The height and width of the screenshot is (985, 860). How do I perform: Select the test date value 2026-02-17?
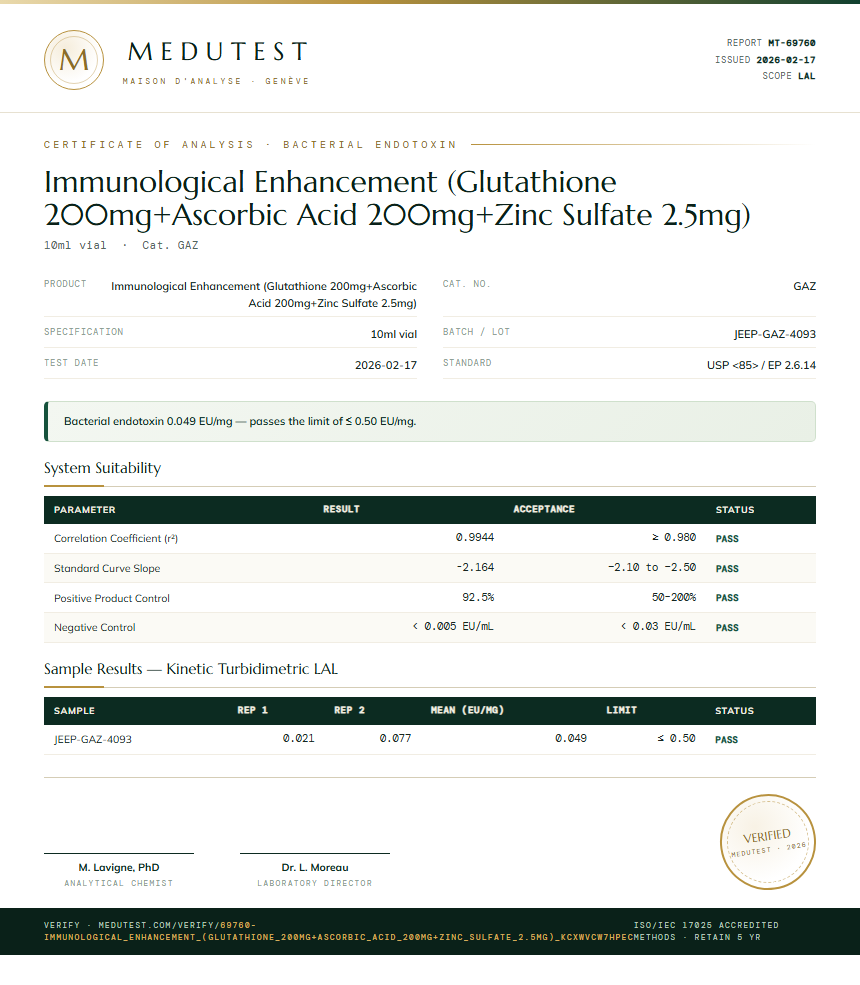coord(386,365)
